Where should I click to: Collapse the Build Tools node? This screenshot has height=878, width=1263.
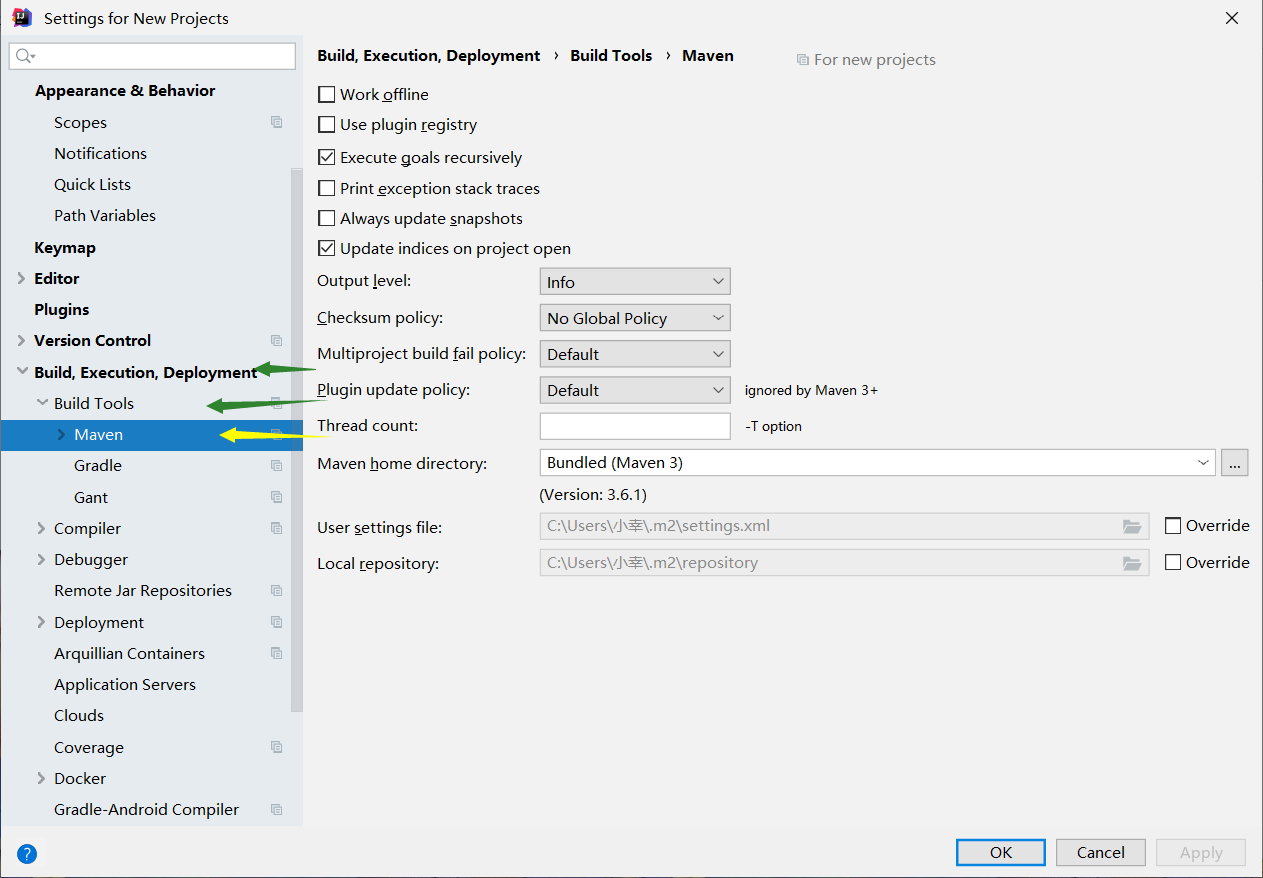[42, 403]
